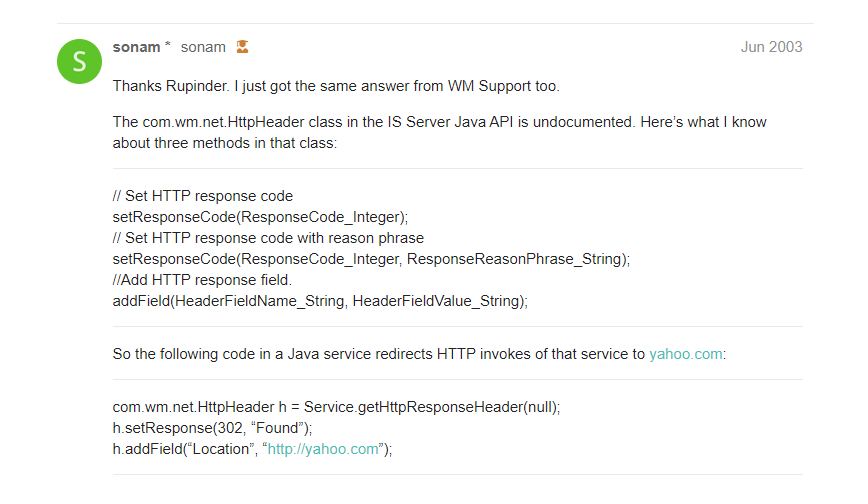Click the gray sonam full name
Image resolution: width=868 pixels, height=504 pixels.
[203, 47]
